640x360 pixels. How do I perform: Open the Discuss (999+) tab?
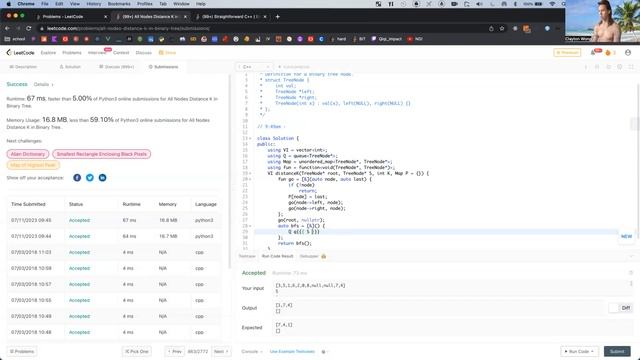pos(116,67)
